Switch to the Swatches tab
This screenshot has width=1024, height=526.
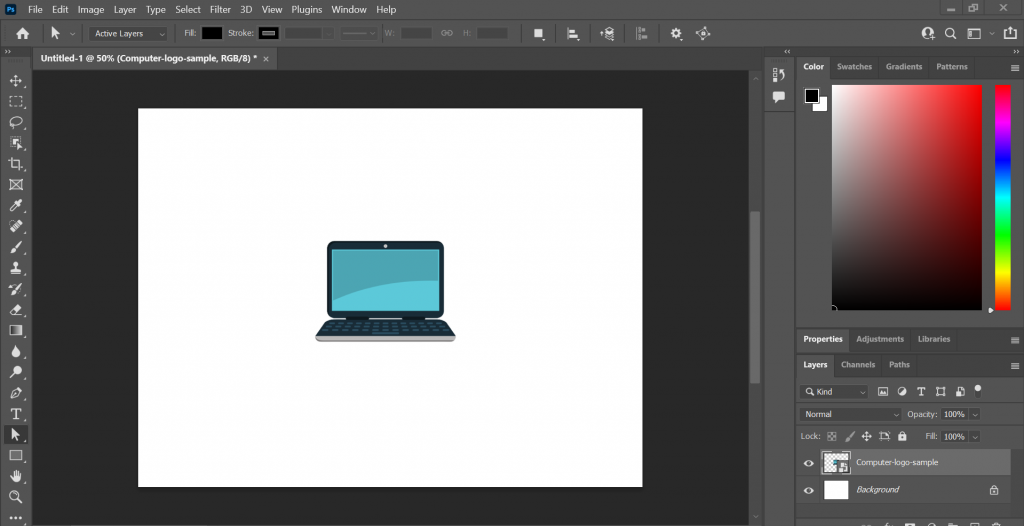[854, 67]
